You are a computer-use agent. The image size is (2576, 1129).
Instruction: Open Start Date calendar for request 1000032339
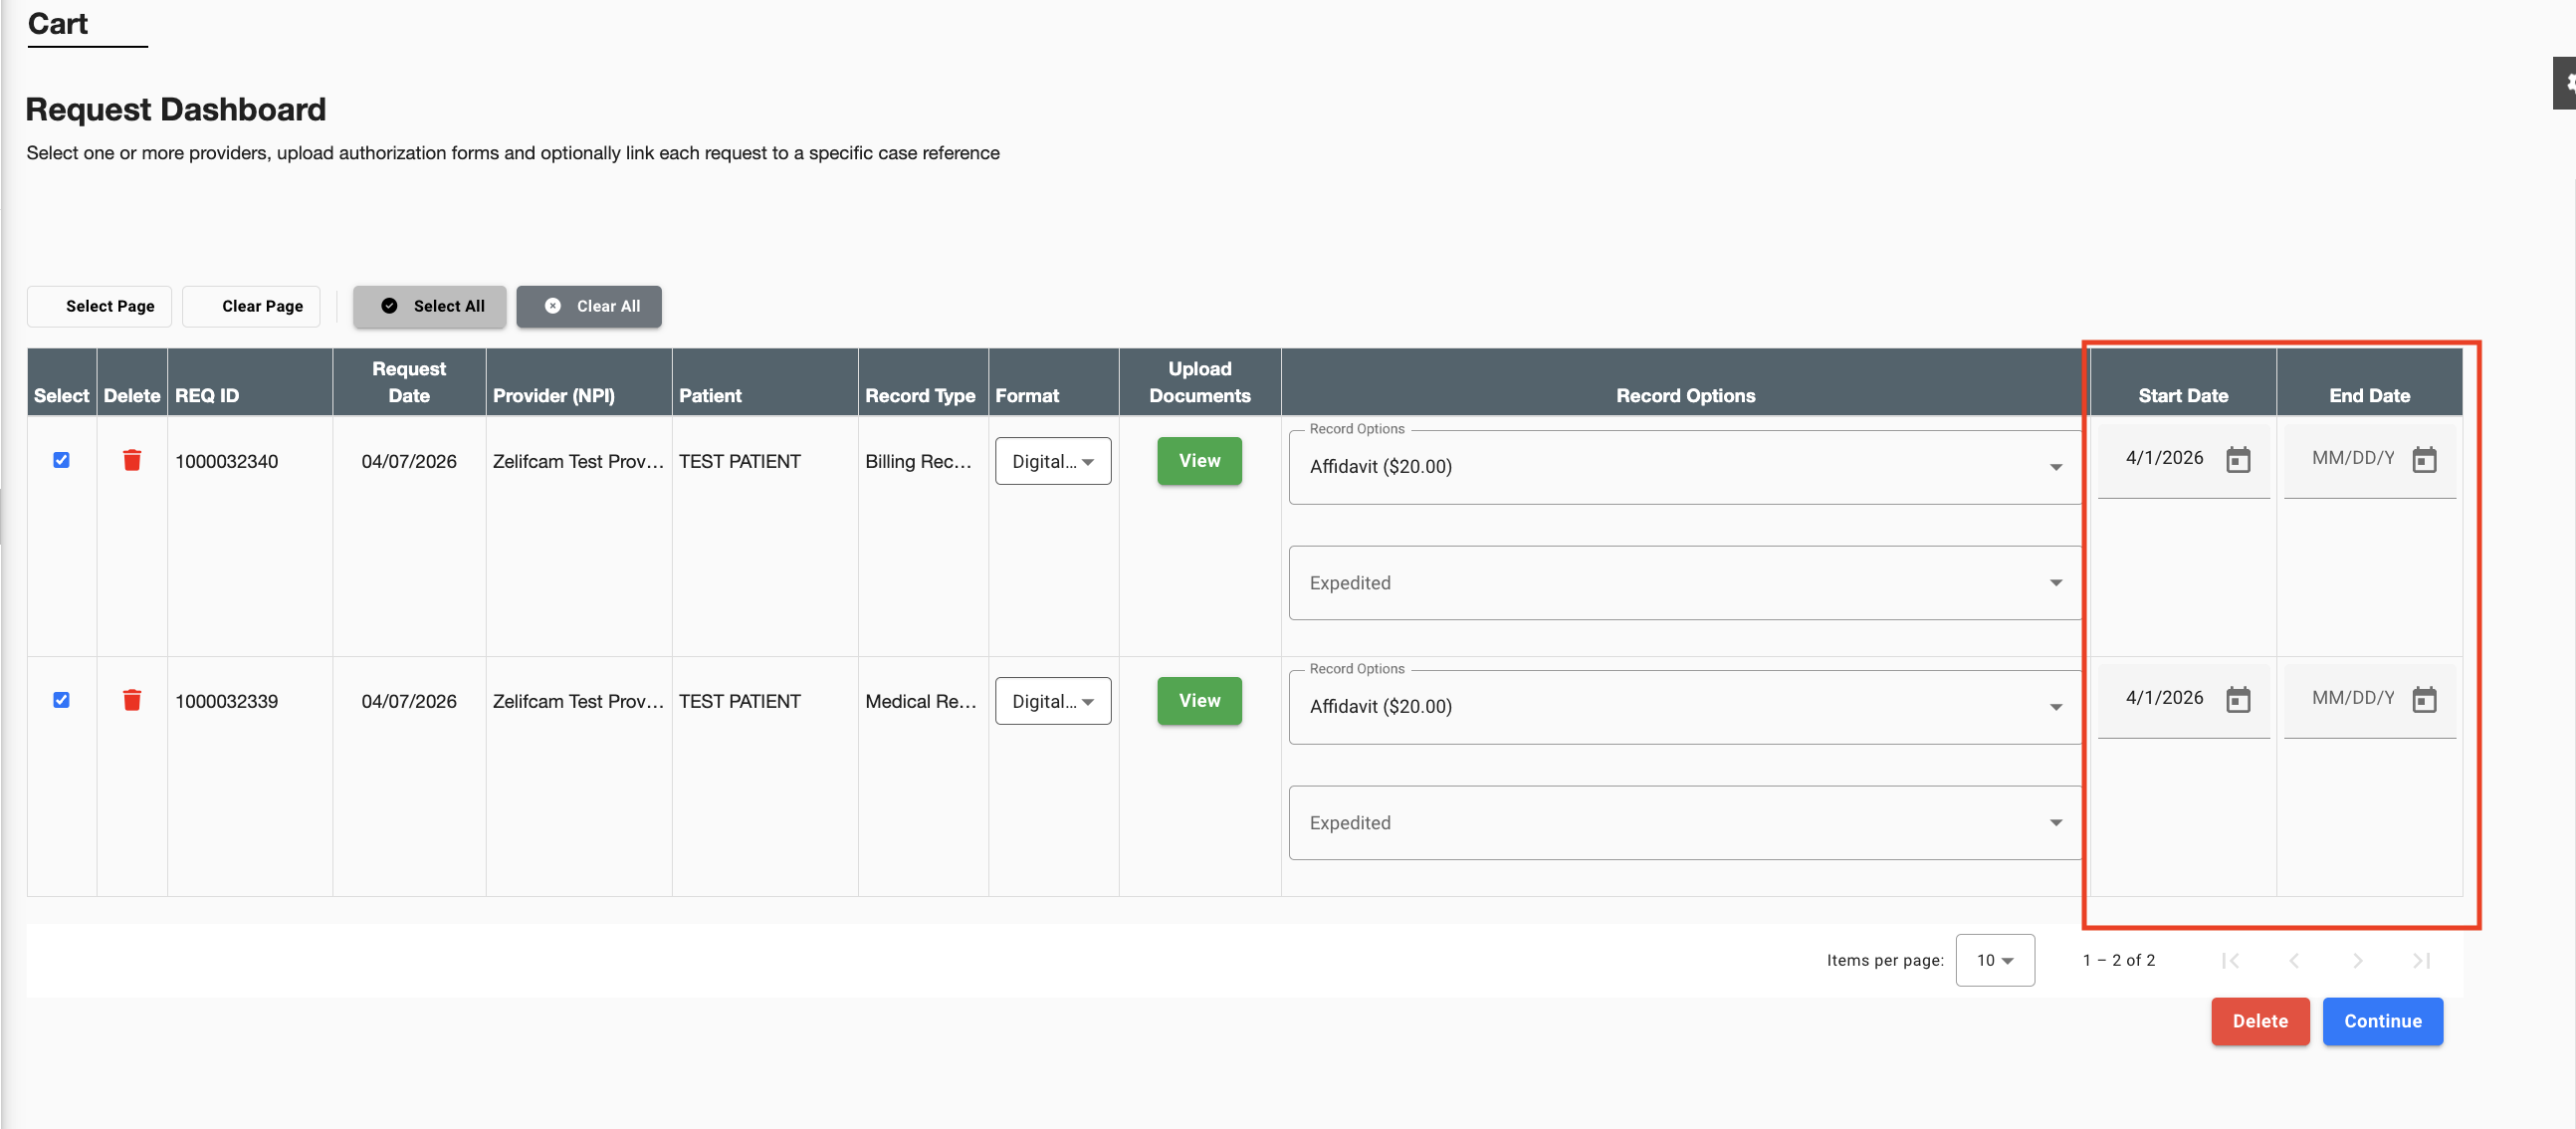coord(2237,700)
